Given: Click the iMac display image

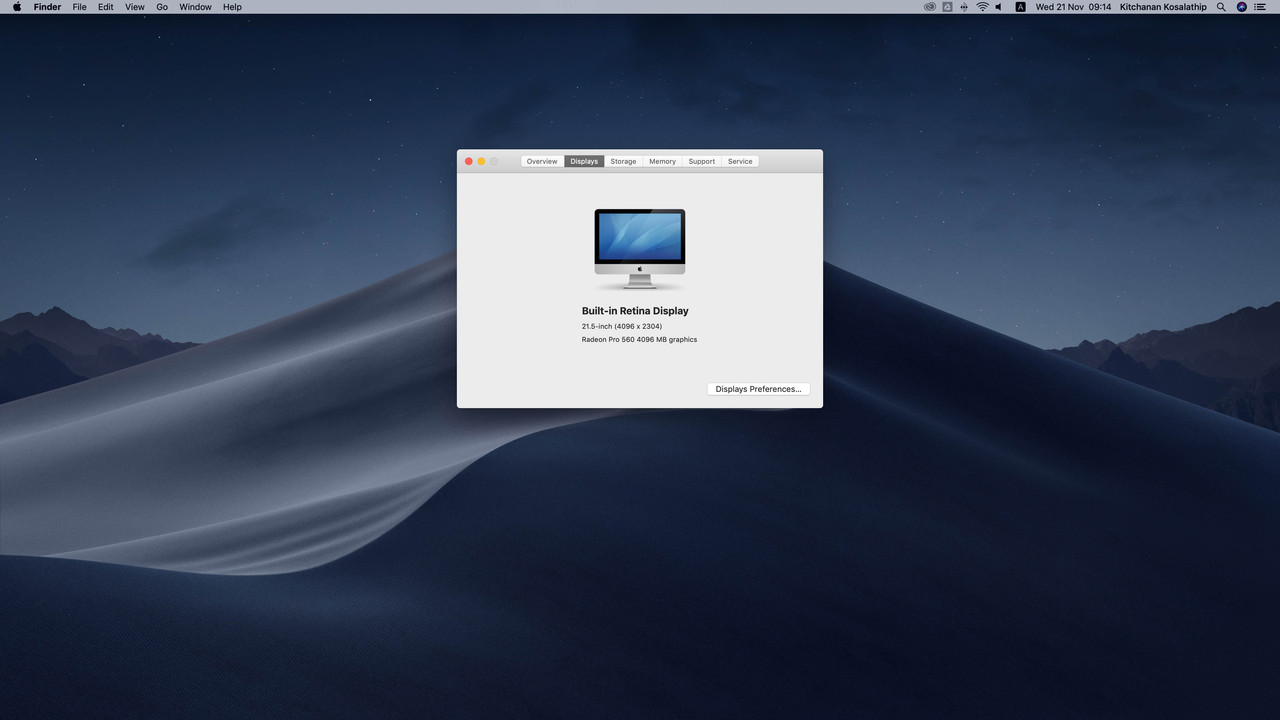Looking at the screenshot, I should (640, 249).
